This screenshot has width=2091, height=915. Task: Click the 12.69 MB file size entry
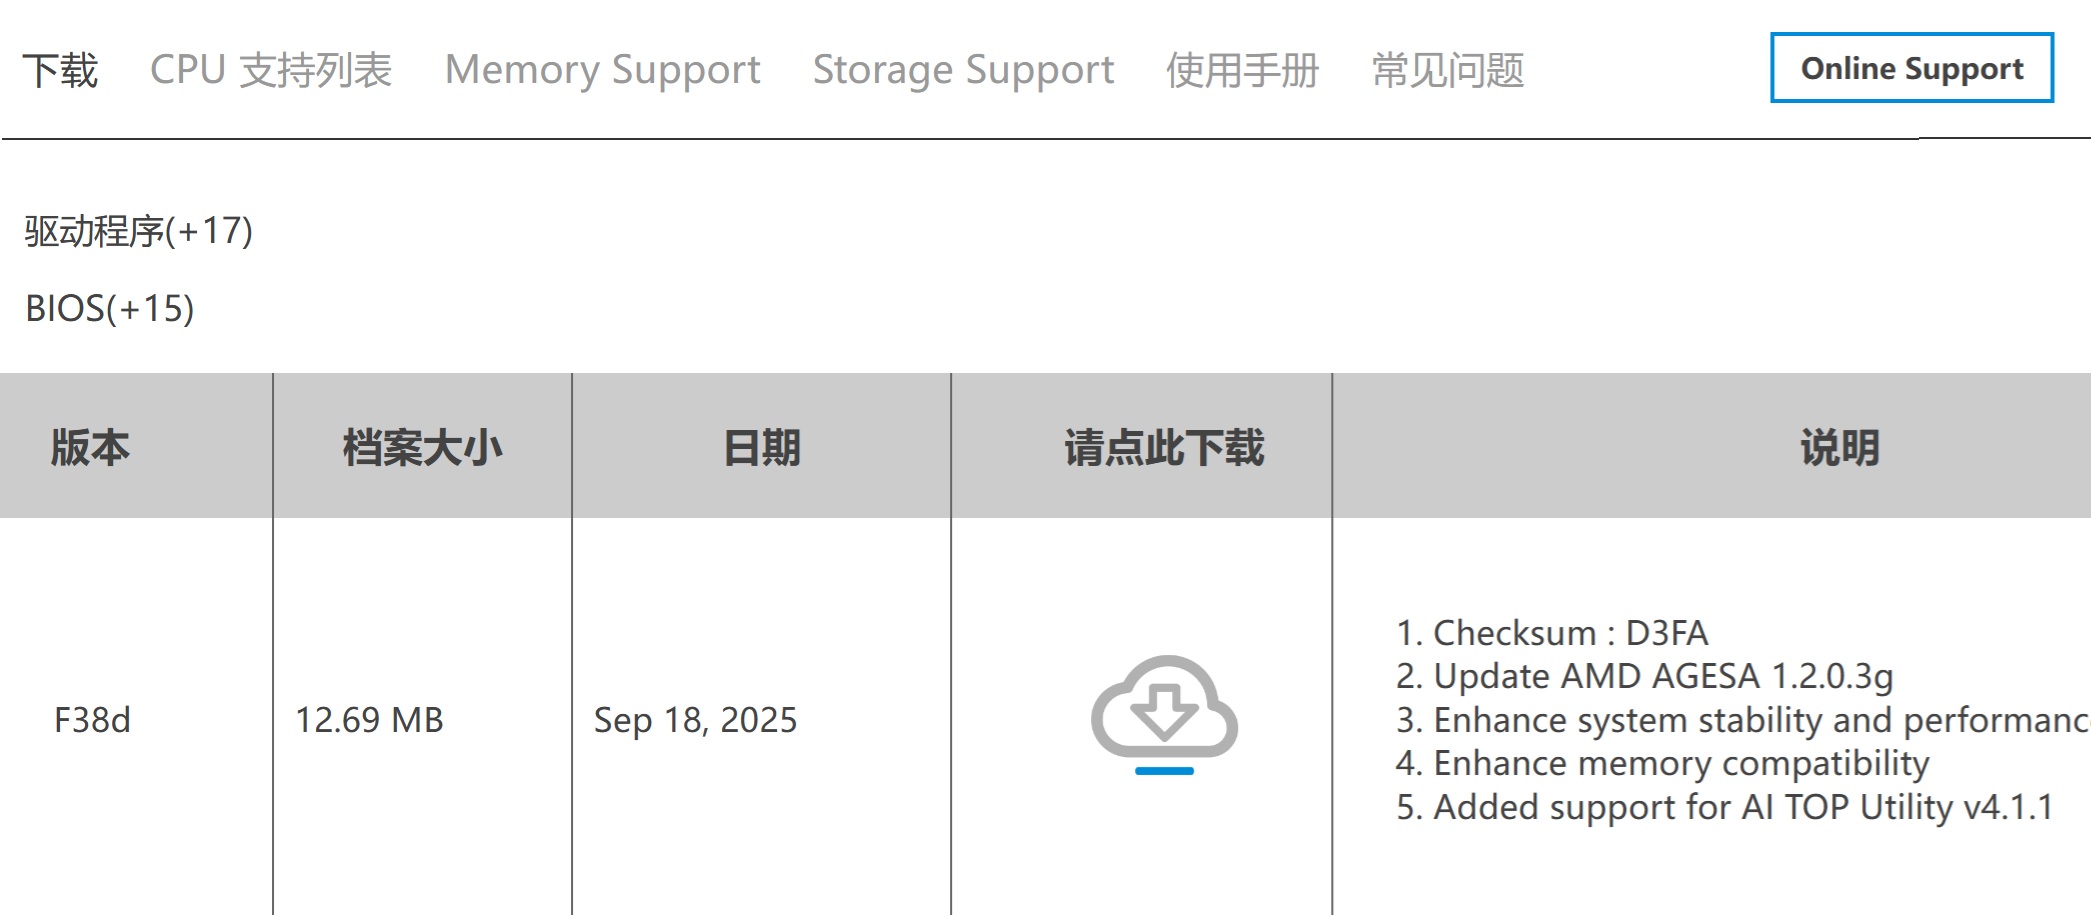tap(372, 719)
